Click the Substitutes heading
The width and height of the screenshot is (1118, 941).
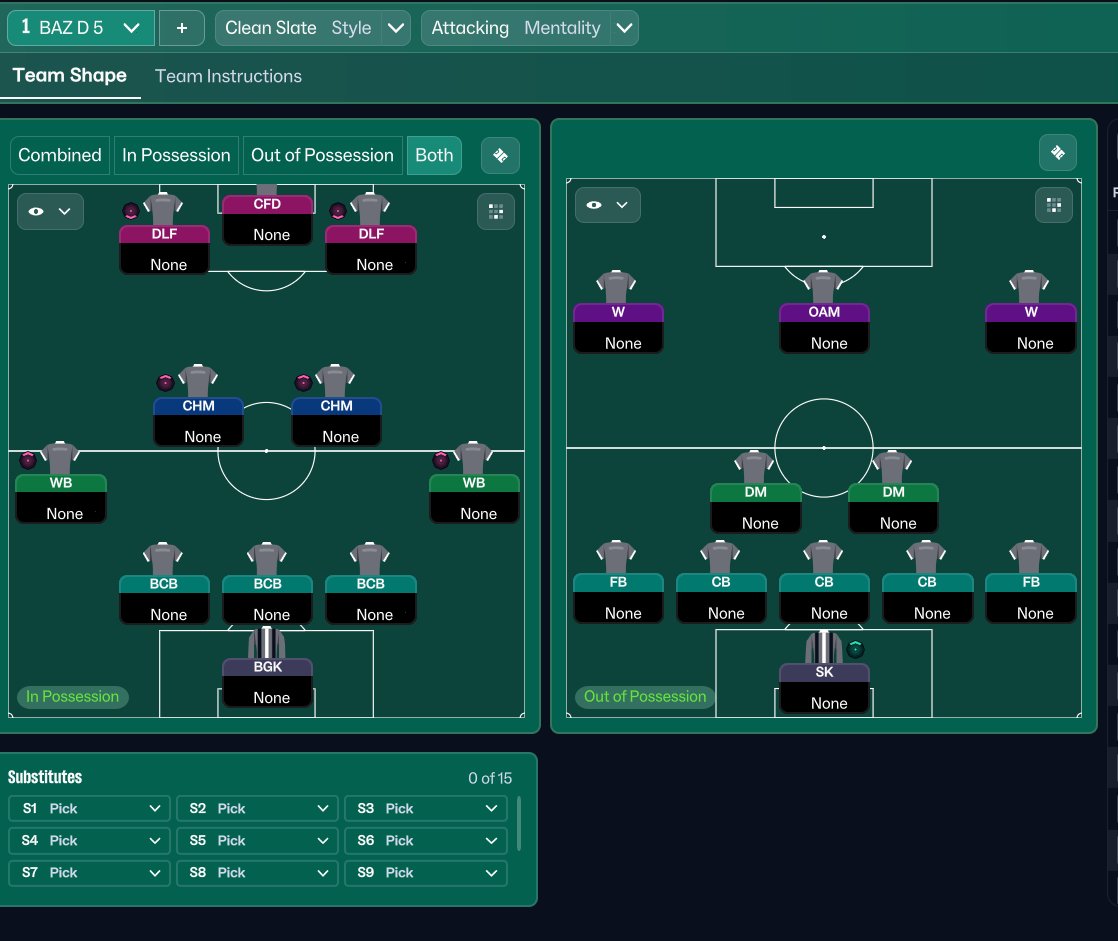point(45,777)
